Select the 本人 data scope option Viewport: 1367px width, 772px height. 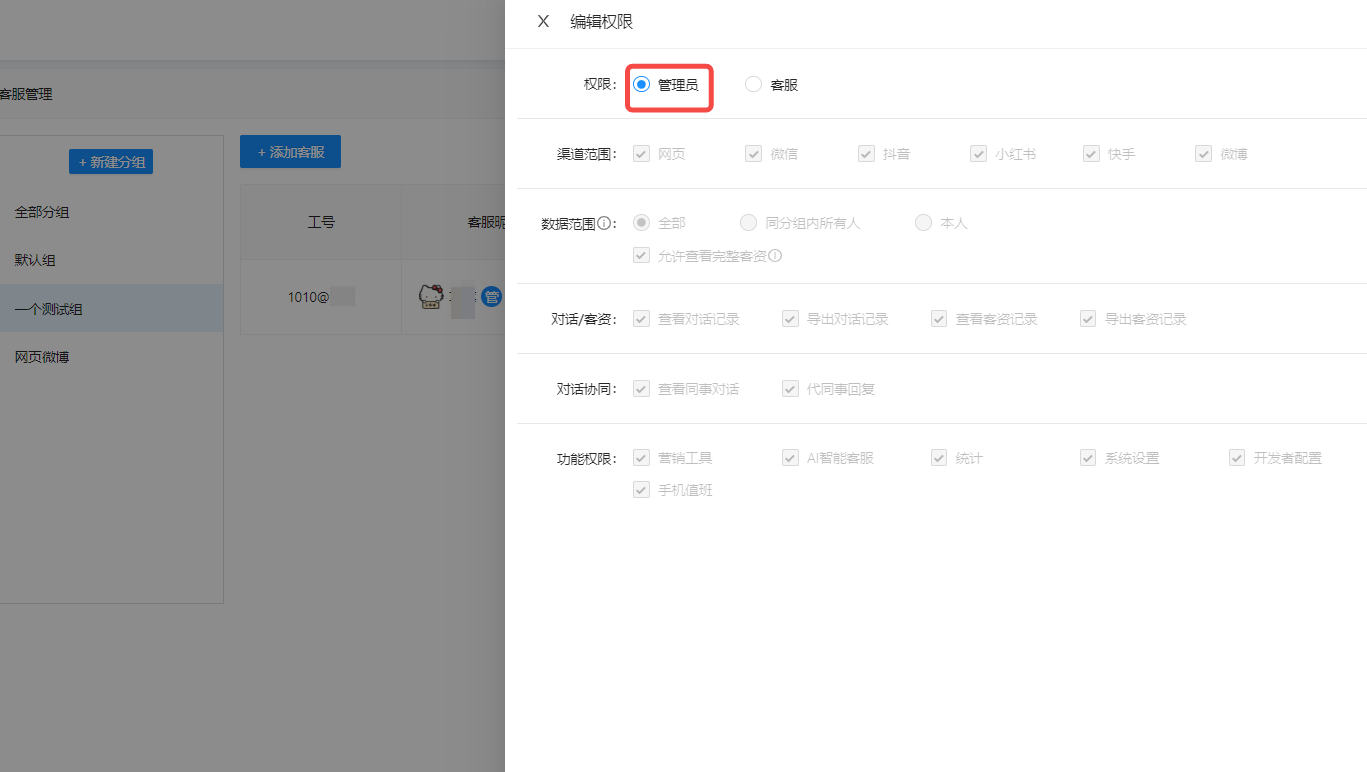point(923,222)
